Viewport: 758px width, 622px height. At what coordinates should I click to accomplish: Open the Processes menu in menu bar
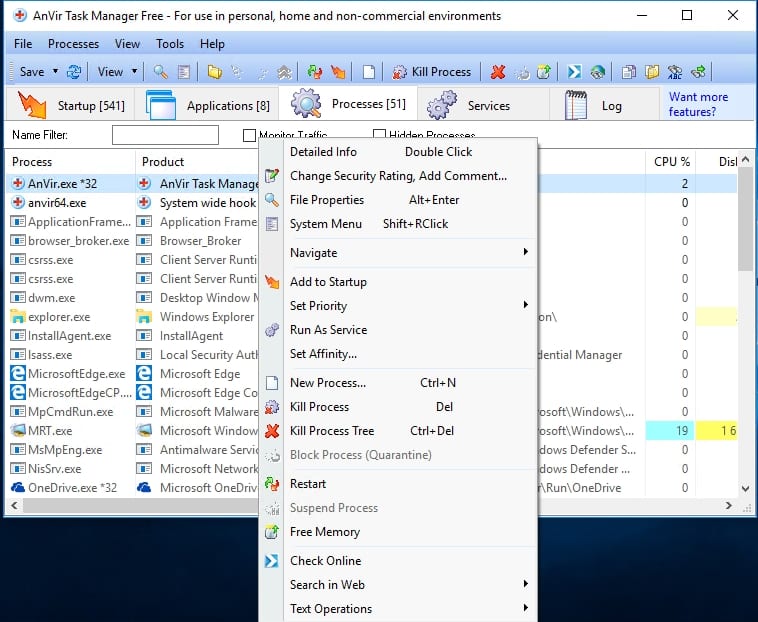click(73, 44)
